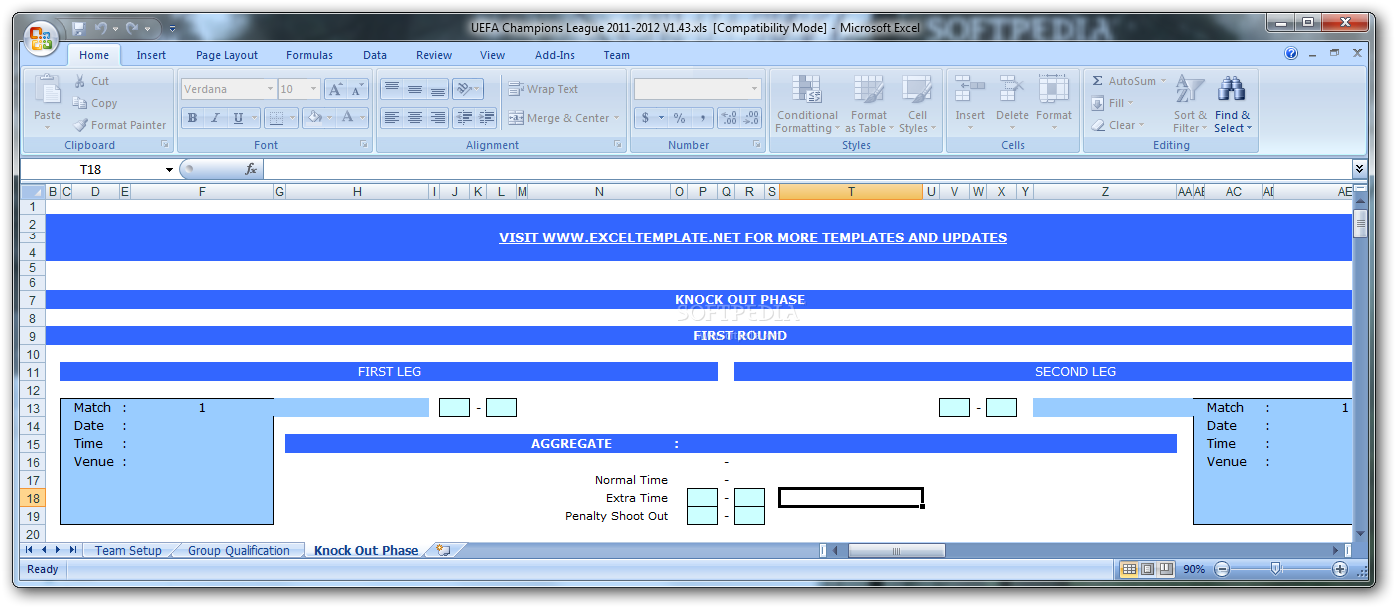Increase Decimal places
The image size is (1396, 608).
(729, 118)
